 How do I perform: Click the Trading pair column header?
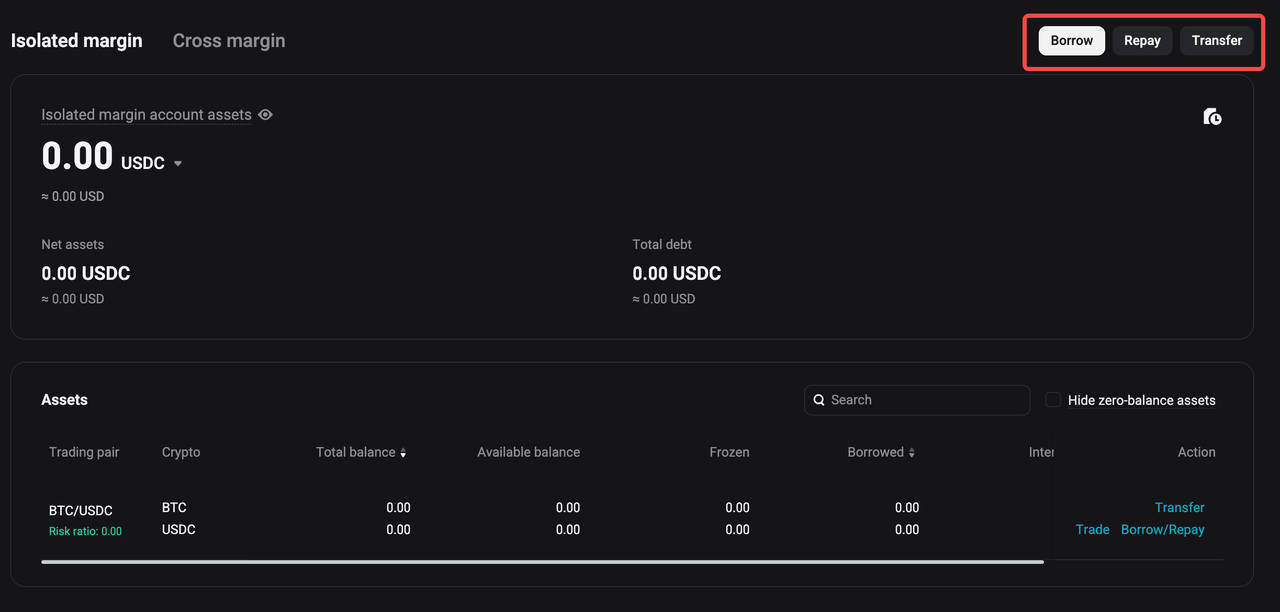coord(84,453)
